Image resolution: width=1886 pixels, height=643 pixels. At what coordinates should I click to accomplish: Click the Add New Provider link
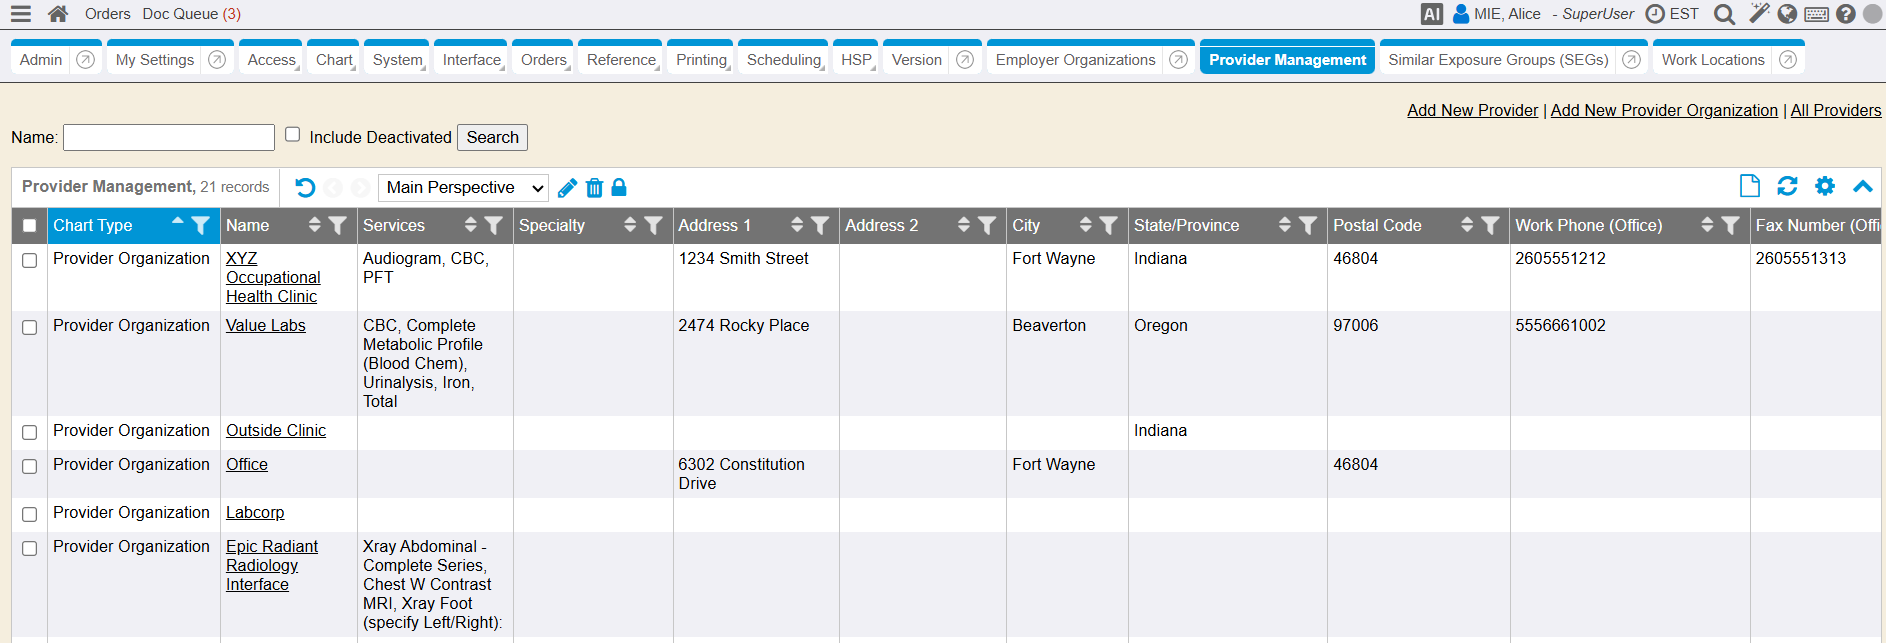click(1472, 110)
